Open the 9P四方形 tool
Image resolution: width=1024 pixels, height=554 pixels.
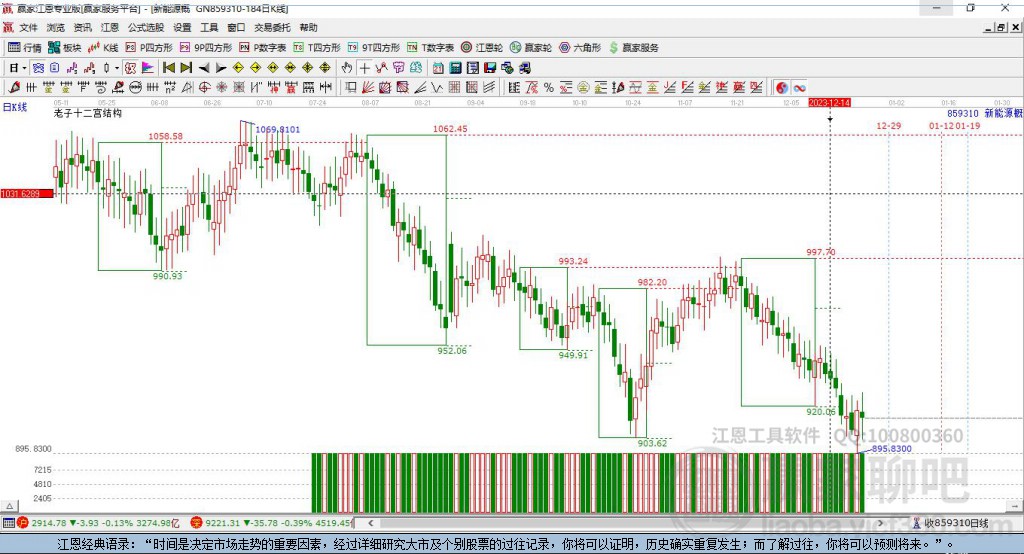click(x=205, y=47)
